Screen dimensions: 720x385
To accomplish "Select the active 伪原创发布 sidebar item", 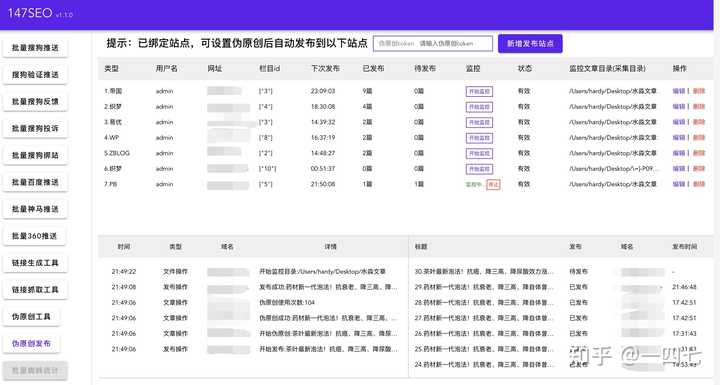I will point(32,343).
